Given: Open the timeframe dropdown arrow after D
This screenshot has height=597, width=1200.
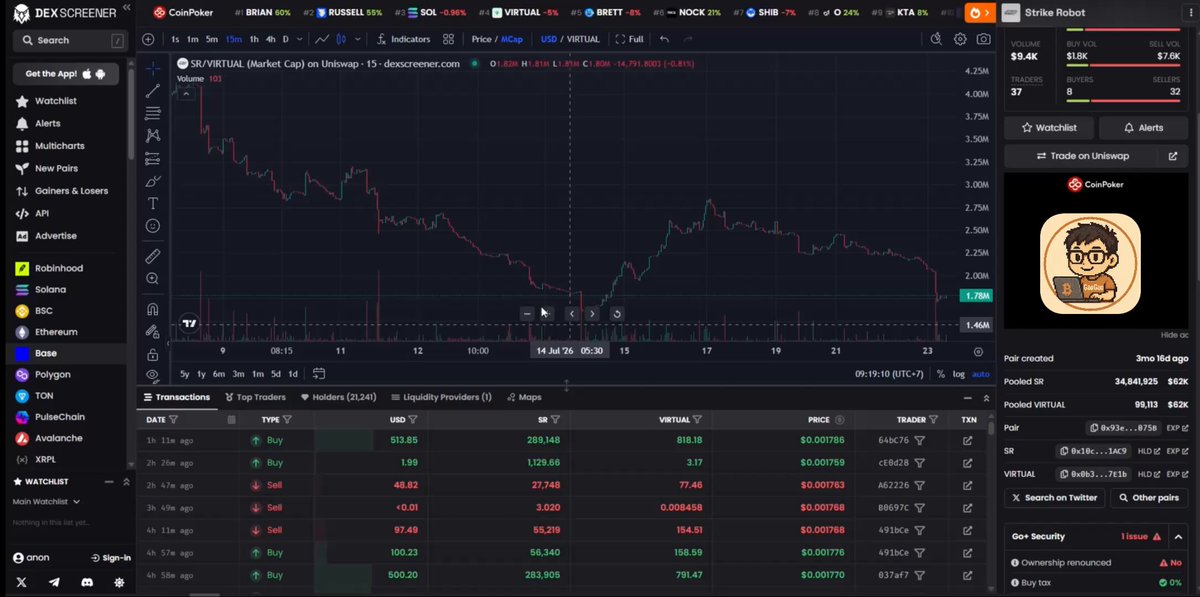Looking at the screenshot, I should pos(300,39).
